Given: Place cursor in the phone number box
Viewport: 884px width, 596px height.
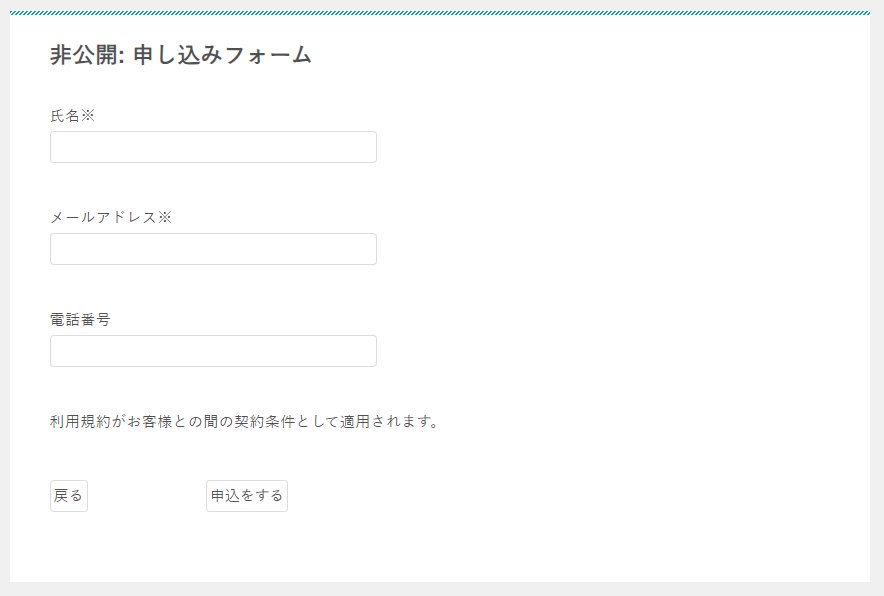Looking at the screenshot, I should click(x=213, y=350).
